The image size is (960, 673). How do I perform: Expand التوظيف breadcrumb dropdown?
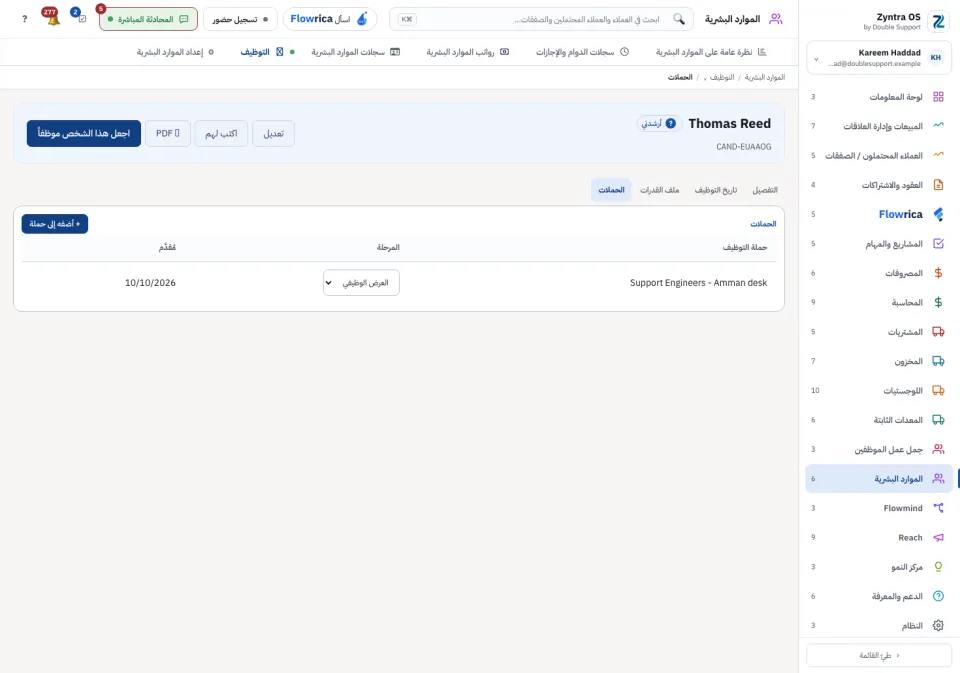coord(705,78)
